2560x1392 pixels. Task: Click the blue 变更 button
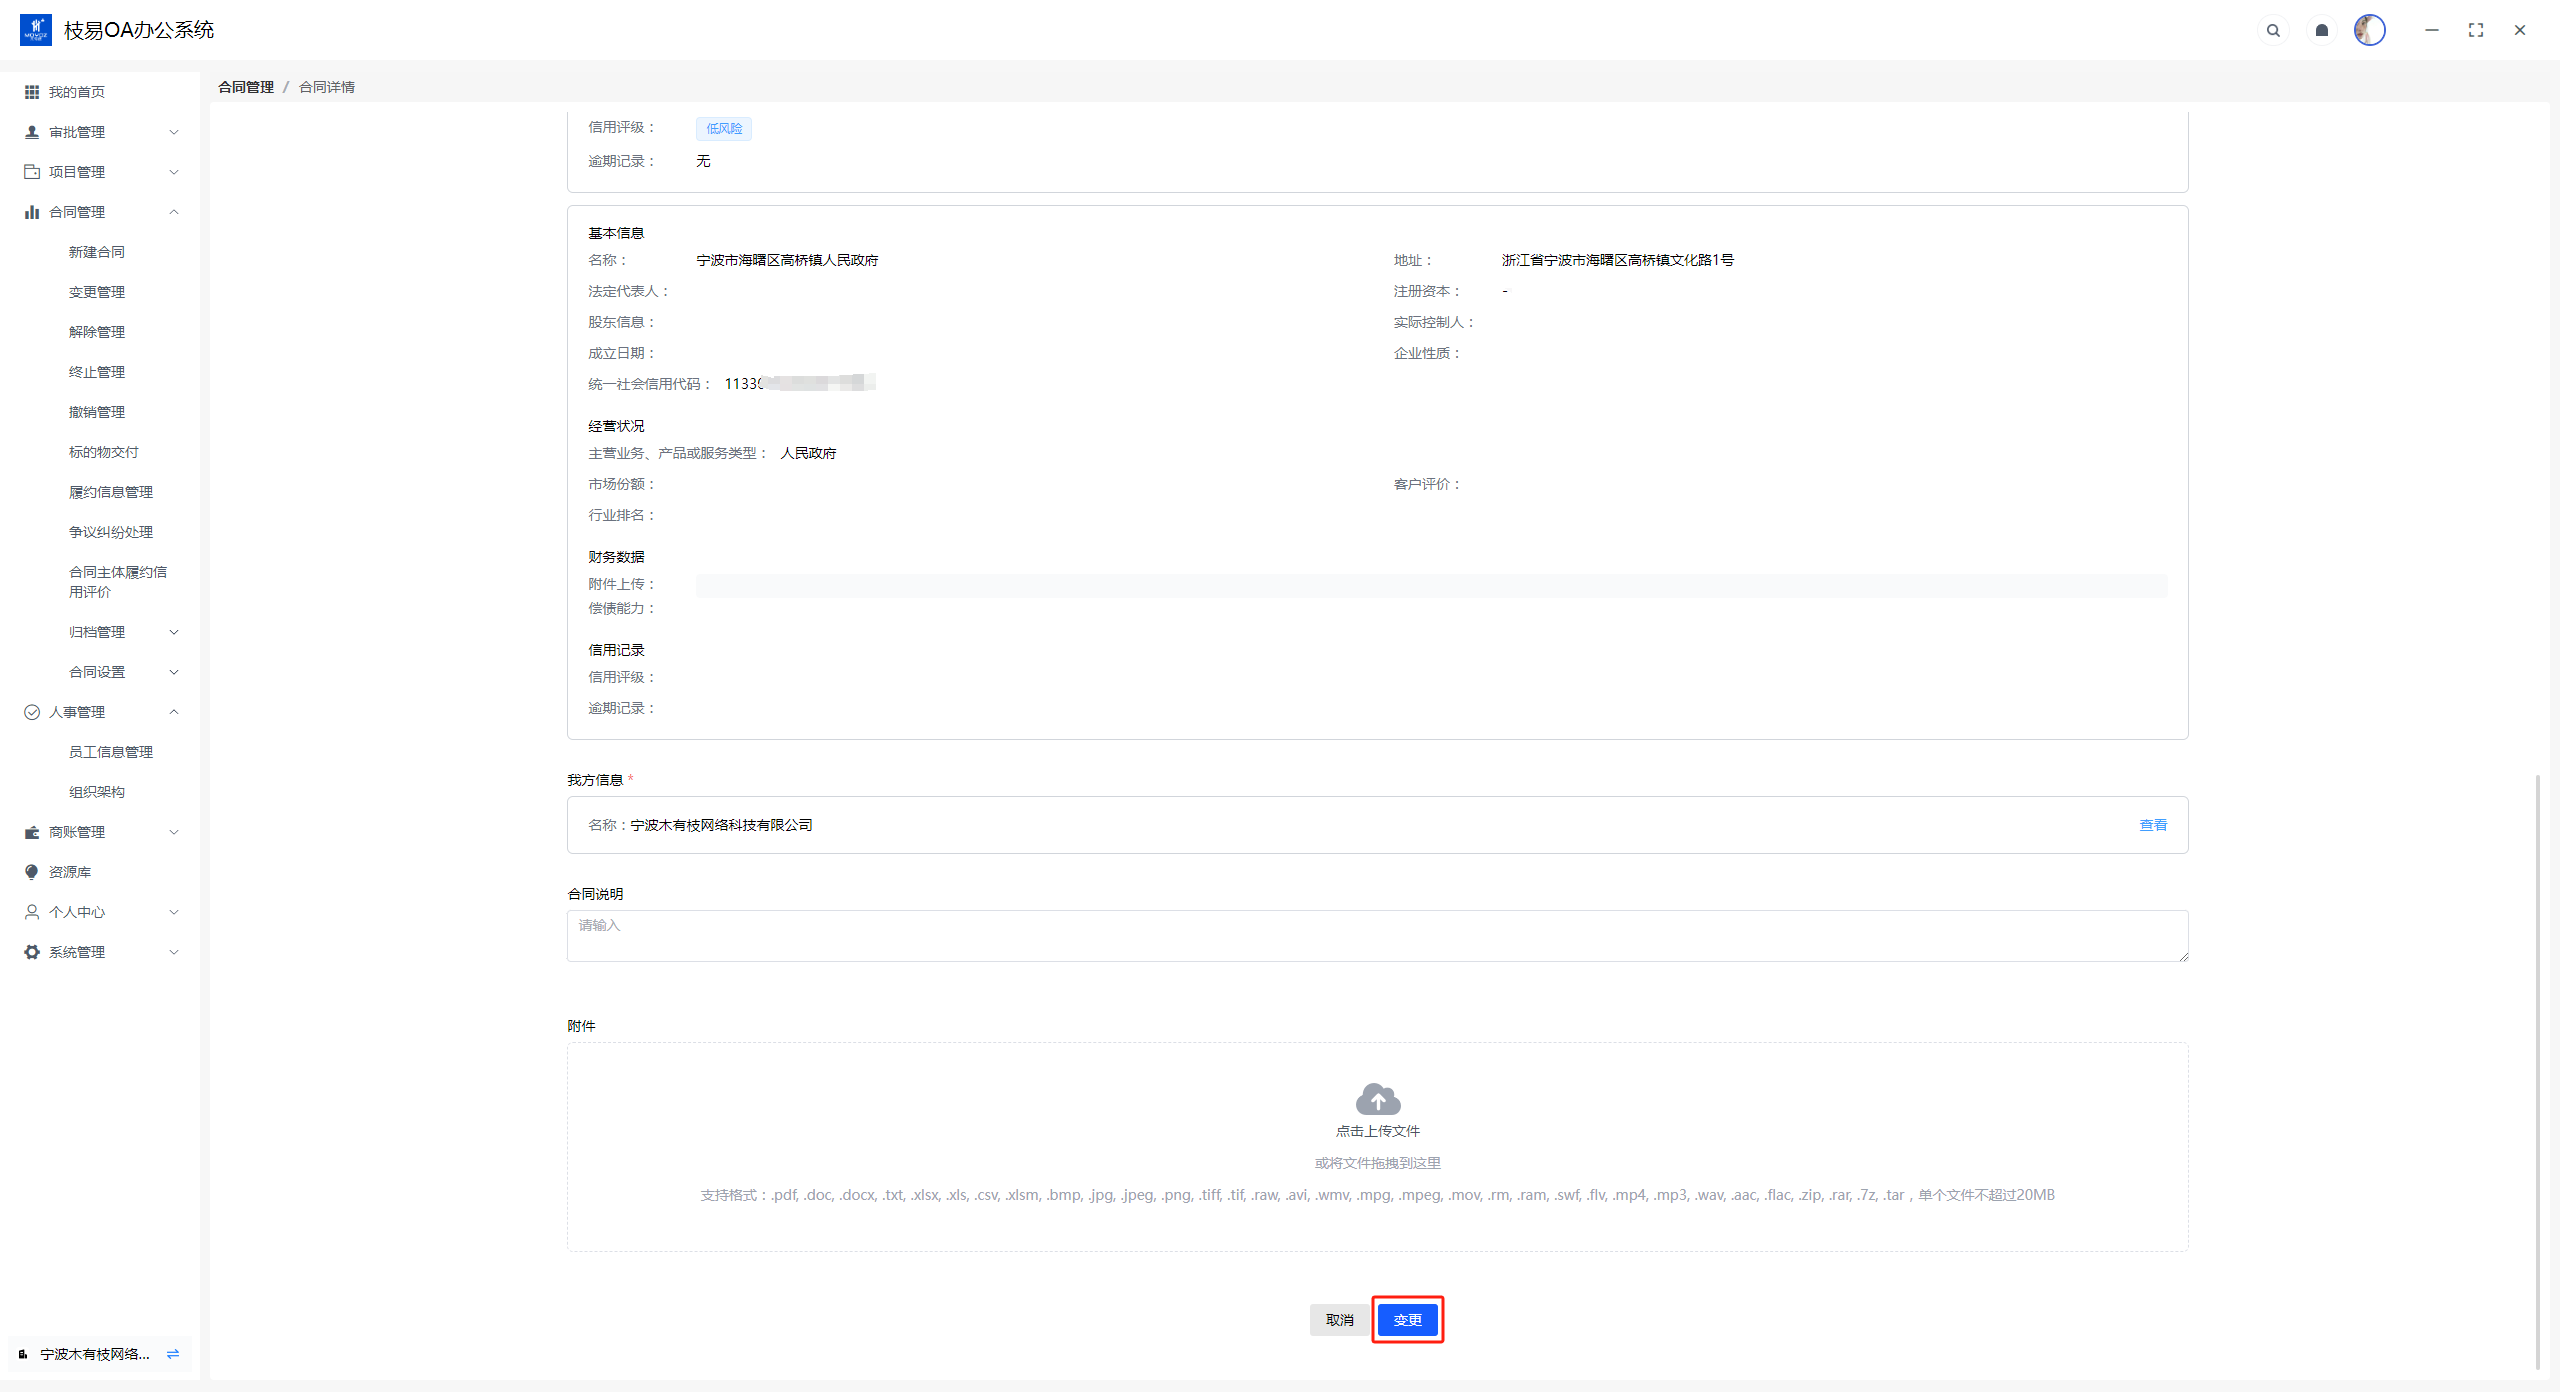(x=1407, y=1320)
